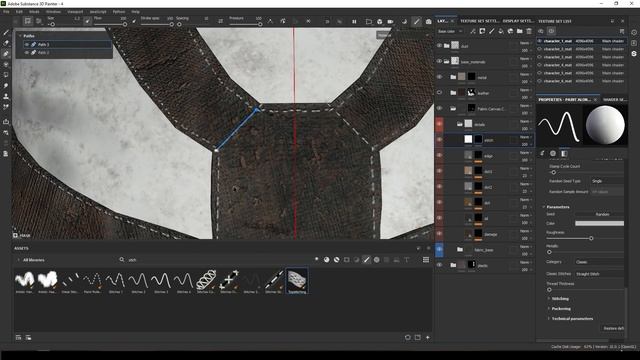Select the highlighted stitch asset thumbnail

click(297, 281)
